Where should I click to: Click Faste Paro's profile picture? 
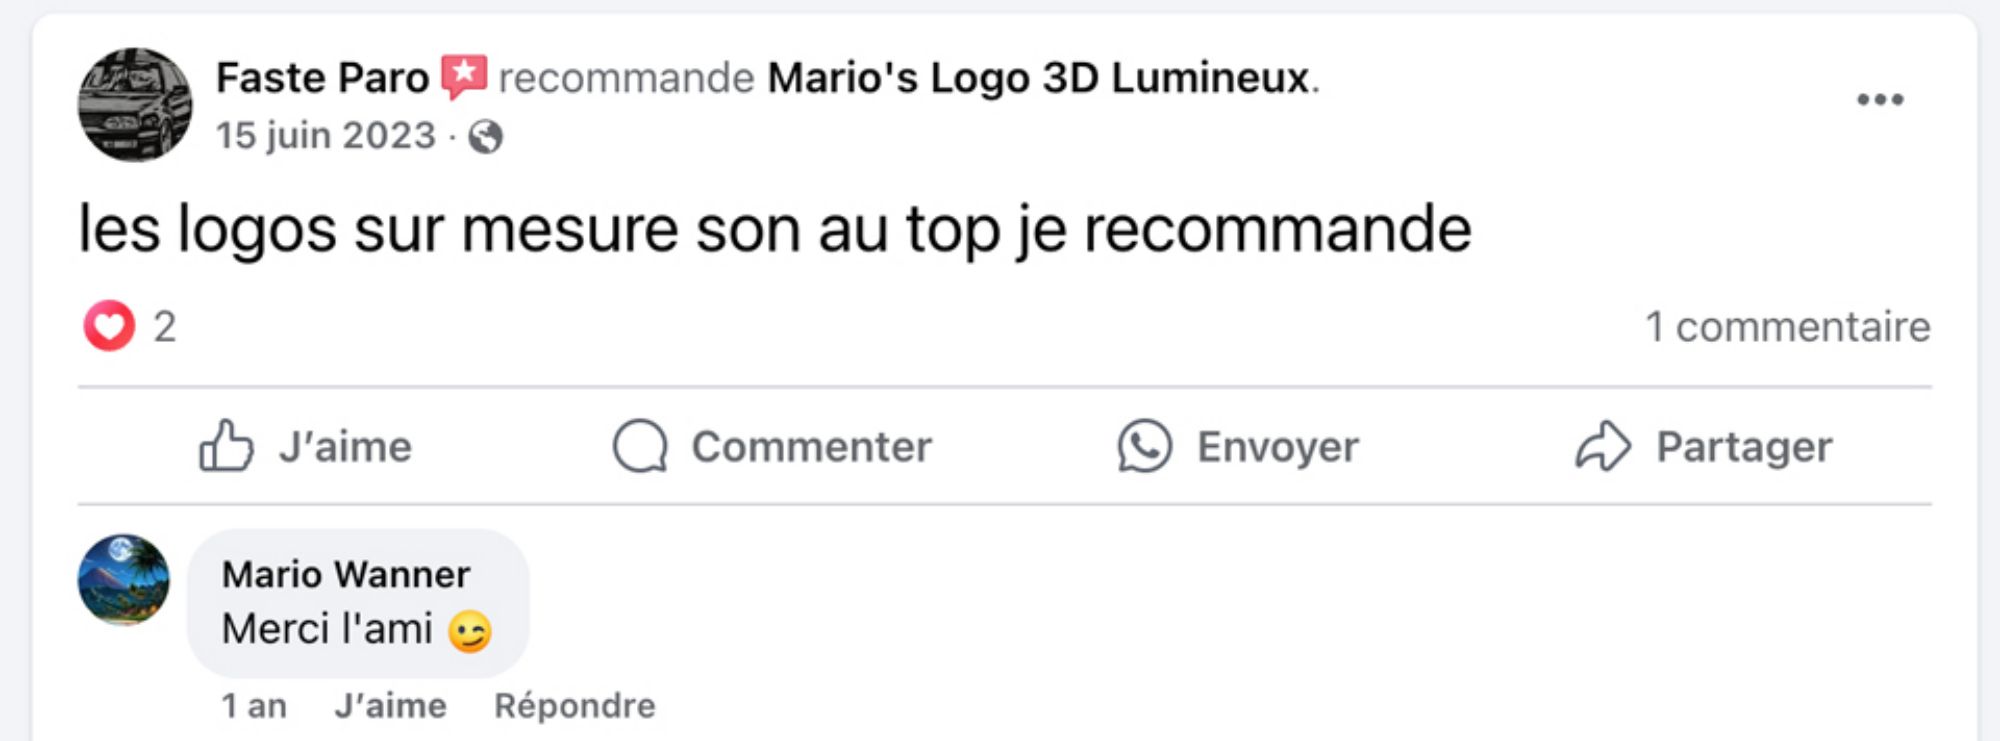135,105
